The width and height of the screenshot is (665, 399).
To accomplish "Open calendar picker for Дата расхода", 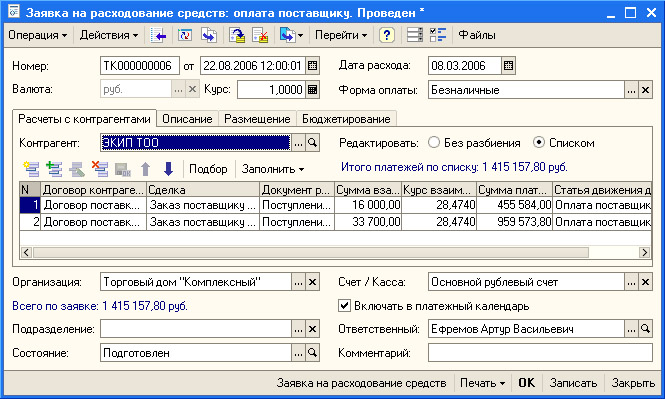I will click(508, 66).
